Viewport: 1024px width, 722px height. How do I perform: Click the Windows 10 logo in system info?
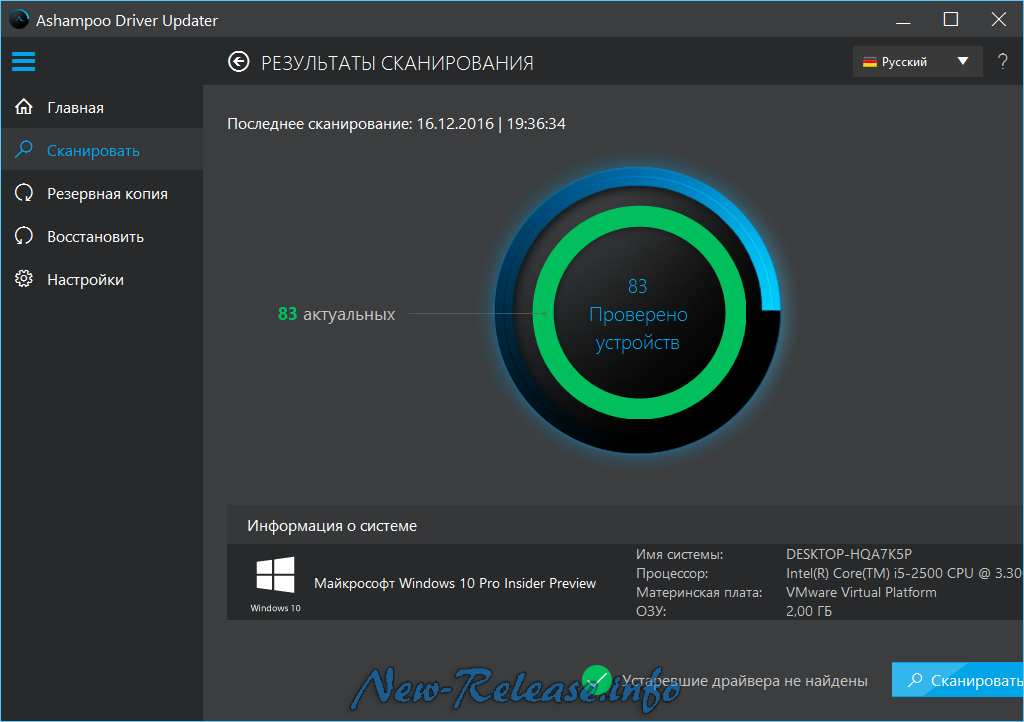(275, 575)
